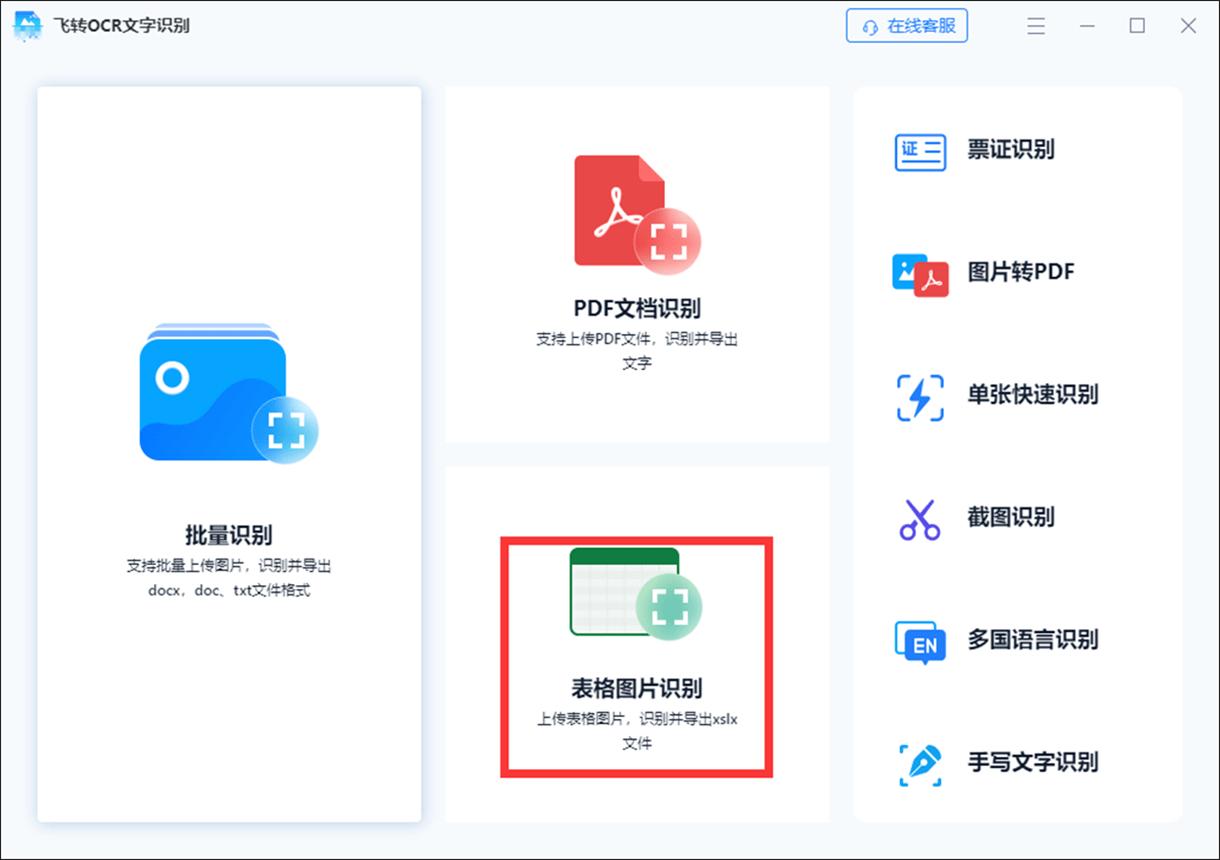The height and width of the screenshot is (860, 1220).
Task: Click the crop marks badge on 表格图片识别
Action: (668, 605)
